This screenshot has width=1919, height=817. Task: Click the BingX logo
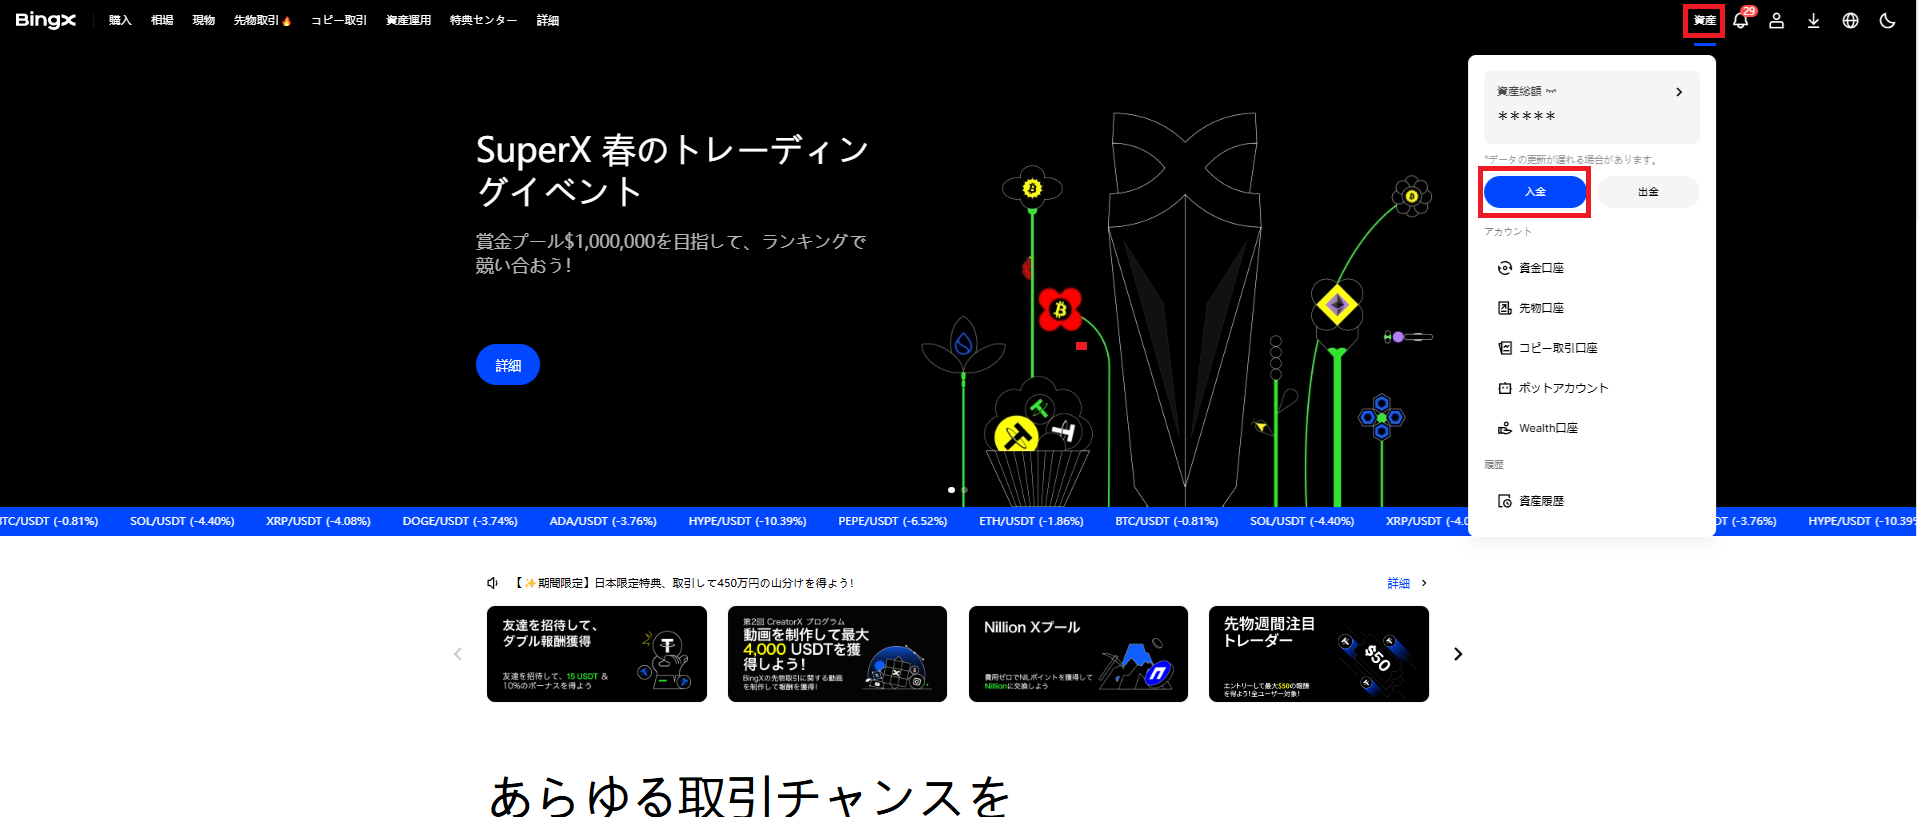(45, 21)
